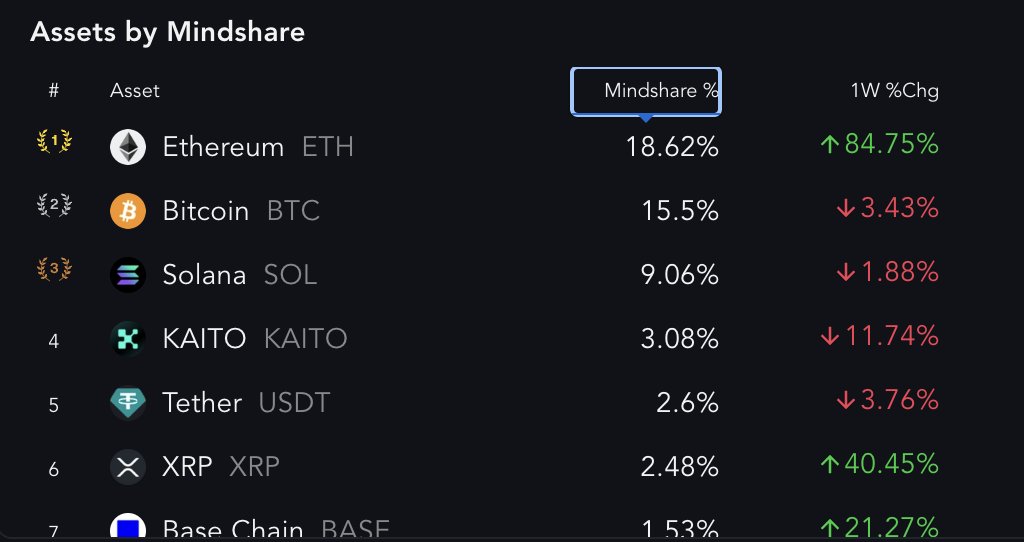Click the Solana logo icon

coord(127,274)
